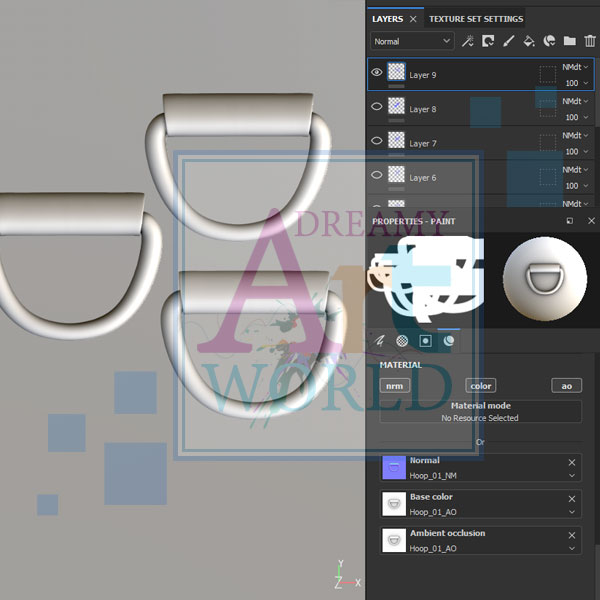
Task: Remove the Ambient occlusion resource with X
Action: tap(572, 534)
